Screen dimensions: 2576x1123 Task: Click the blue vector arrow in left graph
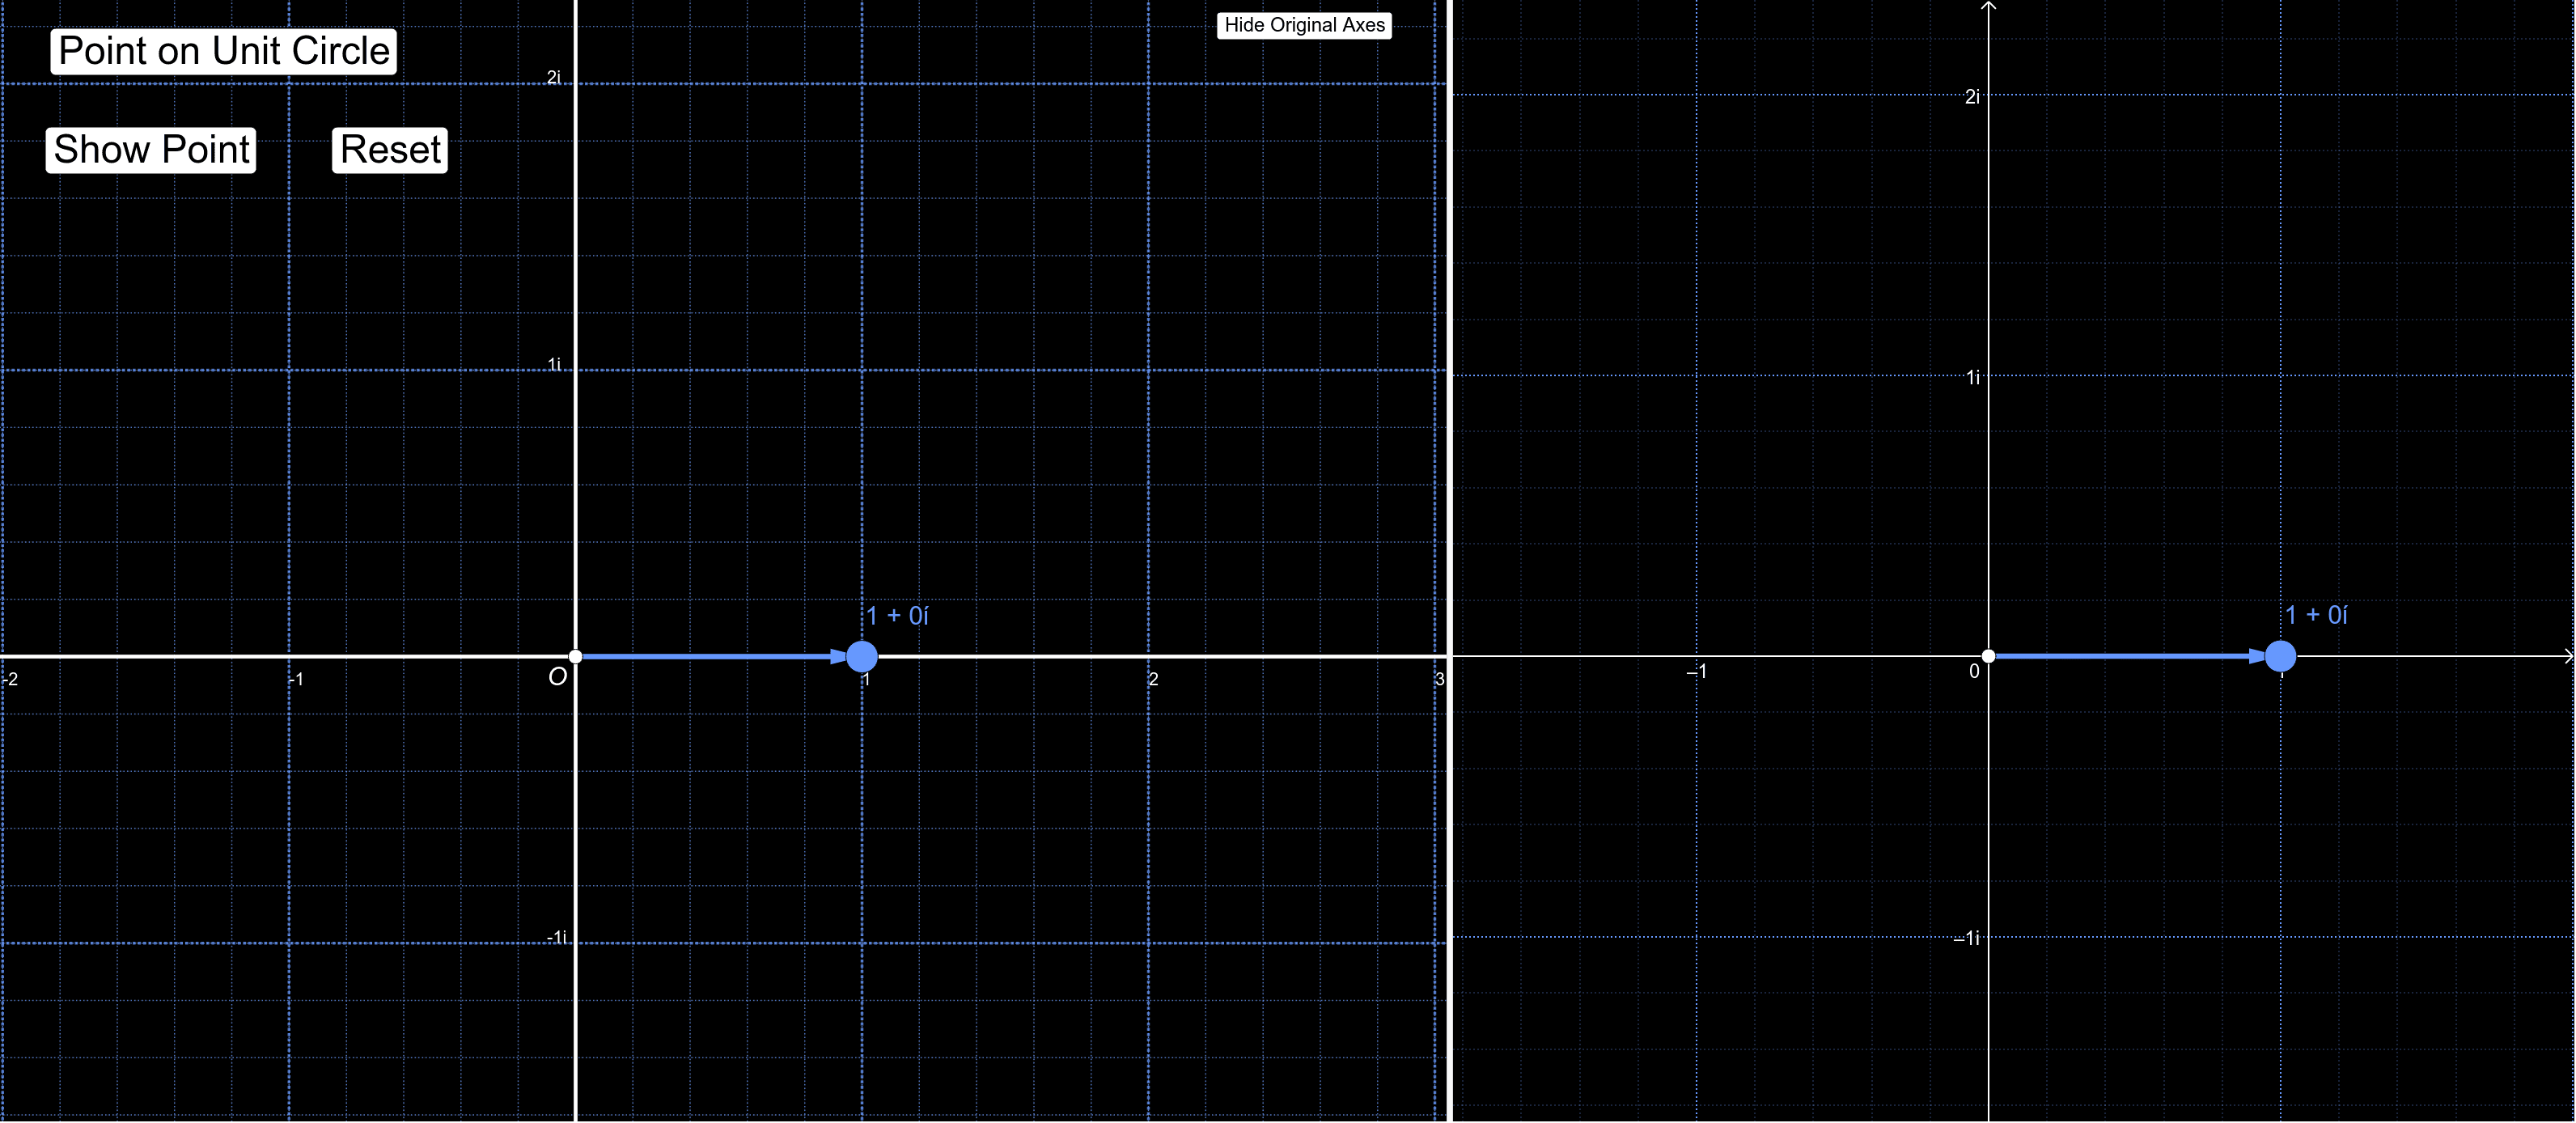pos(710,657)
